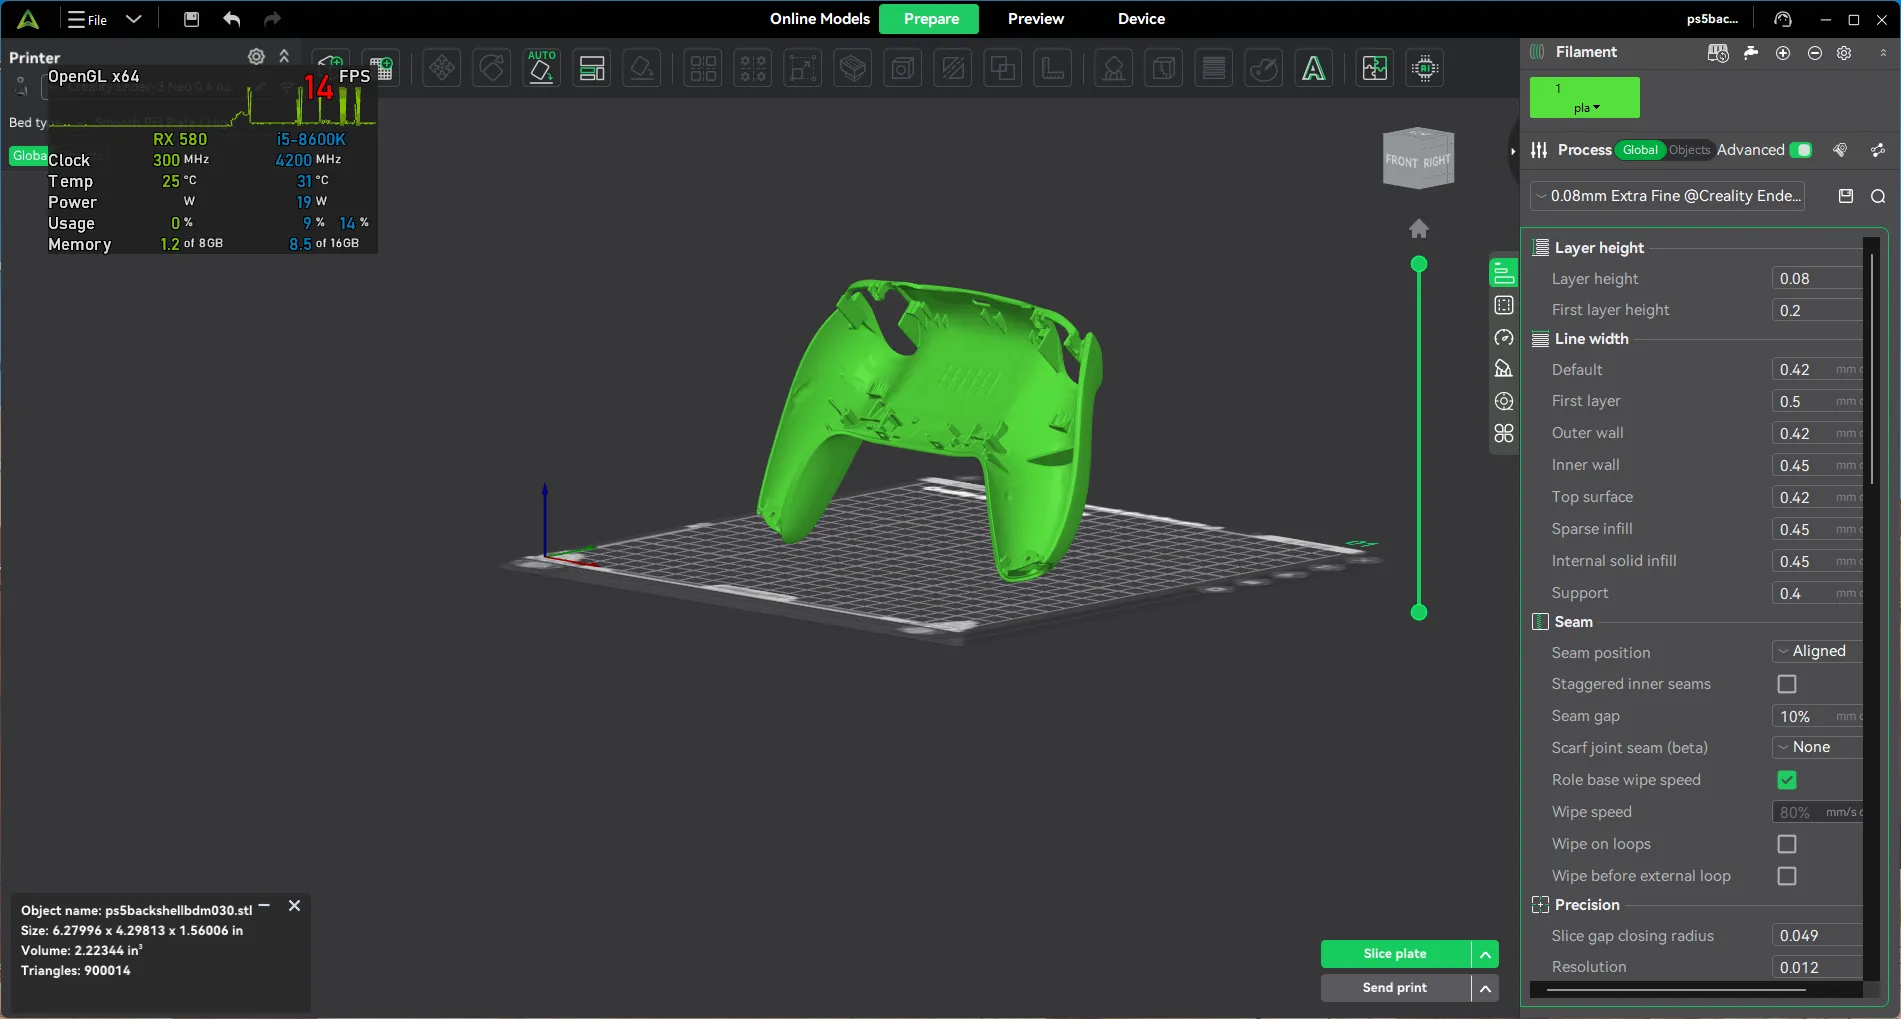Open Printer settings gear icon
Image resolution: width=1901 pixels, height=1019 pixels.
[x=257, y=57]
